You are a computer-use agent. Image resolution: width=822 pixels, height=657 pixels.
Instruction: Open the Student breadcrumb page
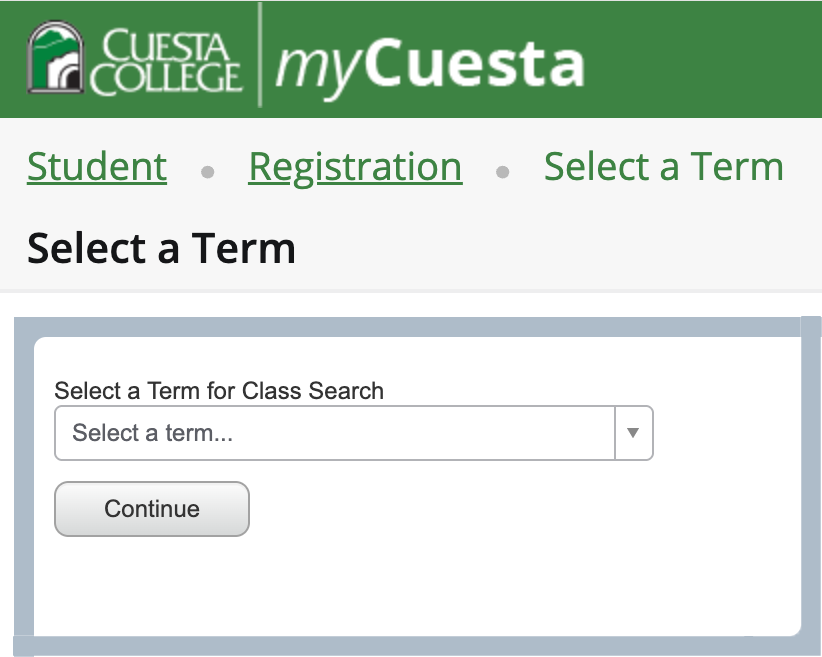click(x=96, y=167)
